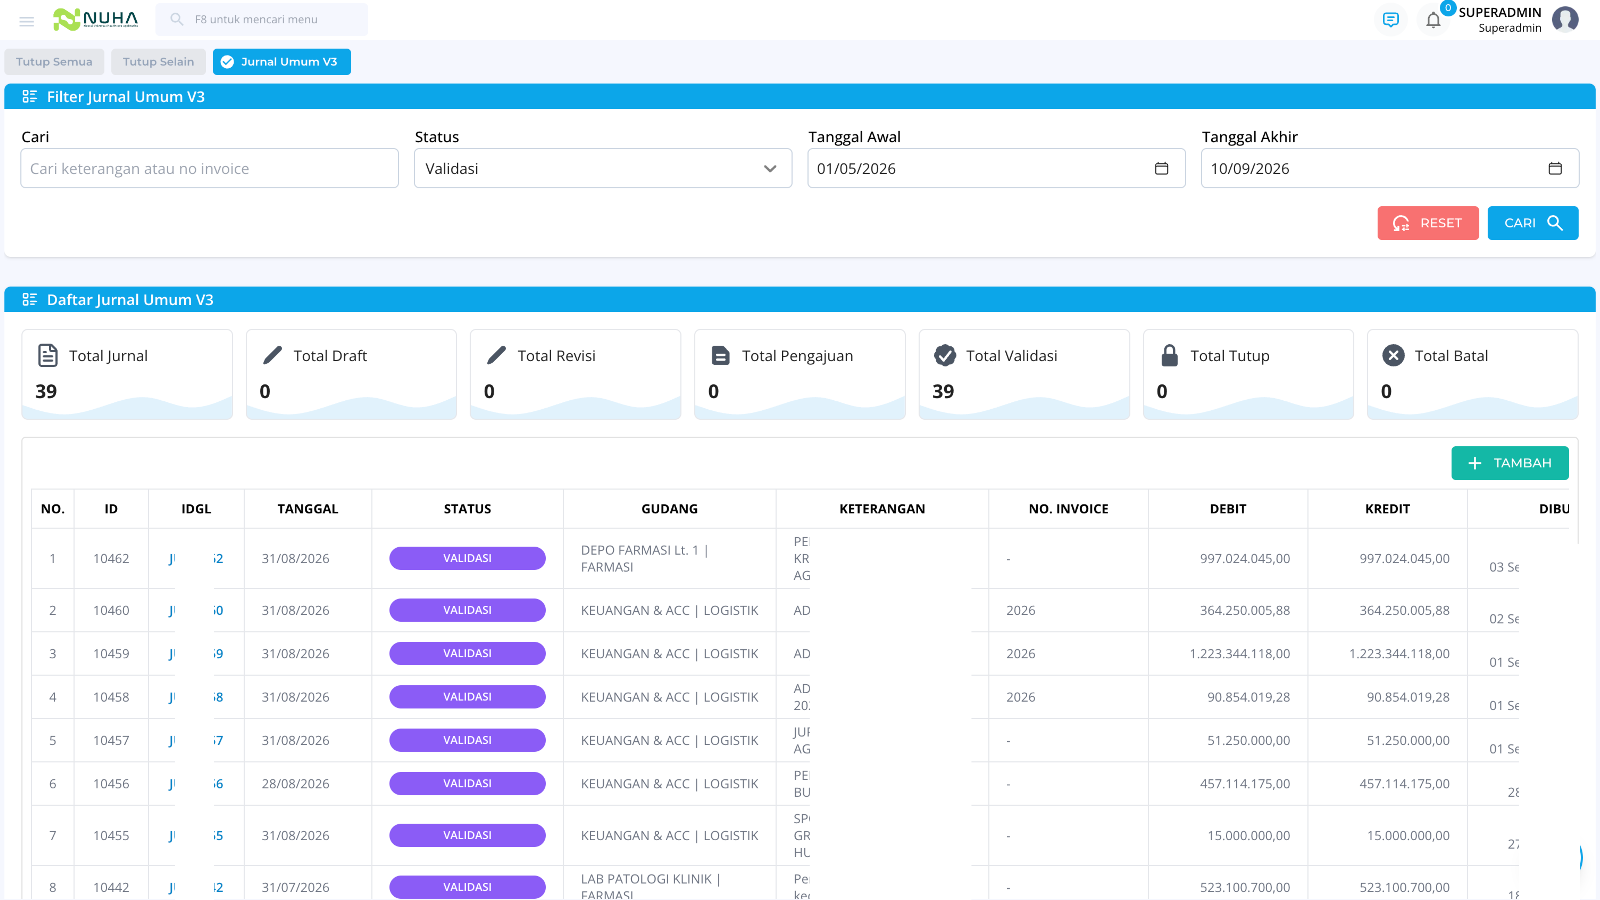Image resolution: width=1600 pixels, height=900 pixels.
Task: Focus the Cari keterangan input field
Action: click(209, 169)
